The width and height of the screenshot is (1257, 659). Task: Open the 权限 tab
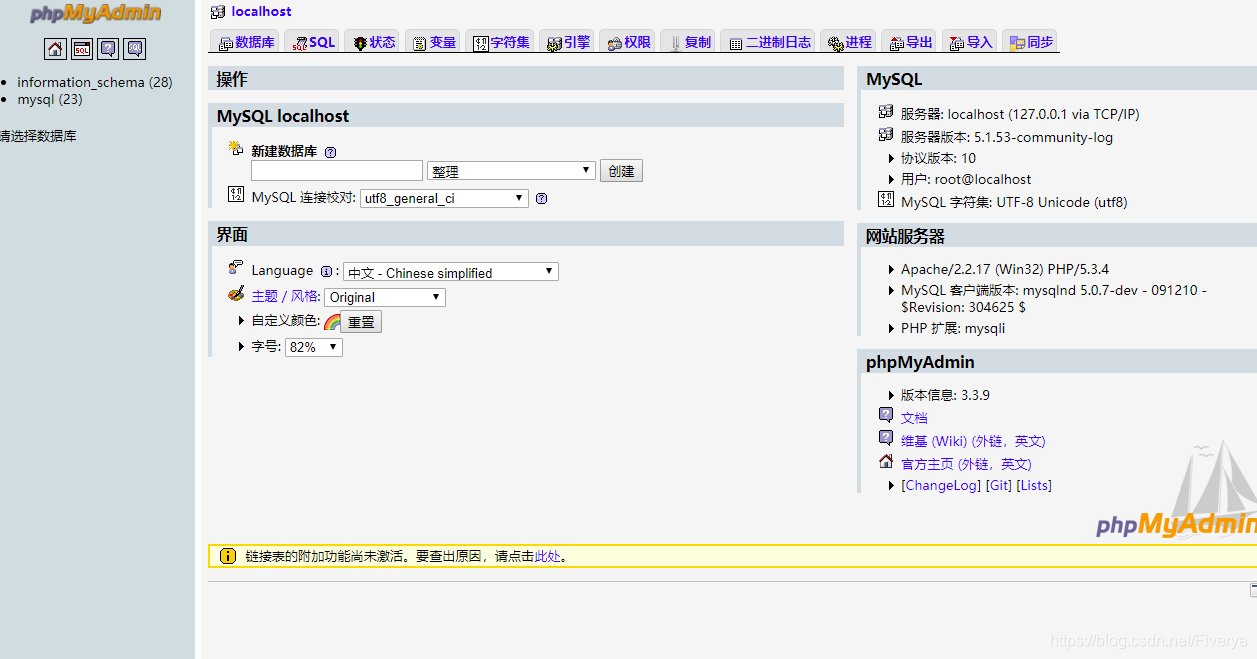tap(628, 42)
